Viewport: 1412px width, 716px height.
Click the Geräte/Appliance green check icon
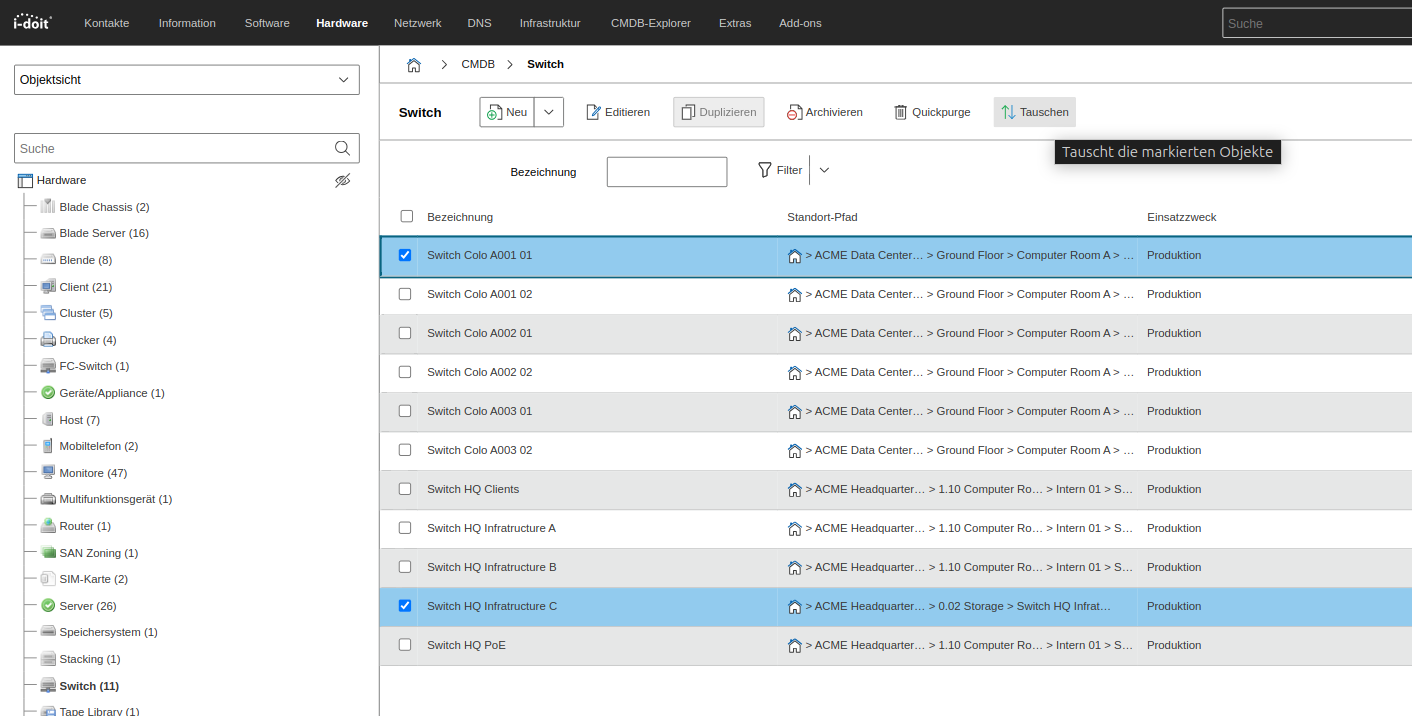tap(48, 393)
